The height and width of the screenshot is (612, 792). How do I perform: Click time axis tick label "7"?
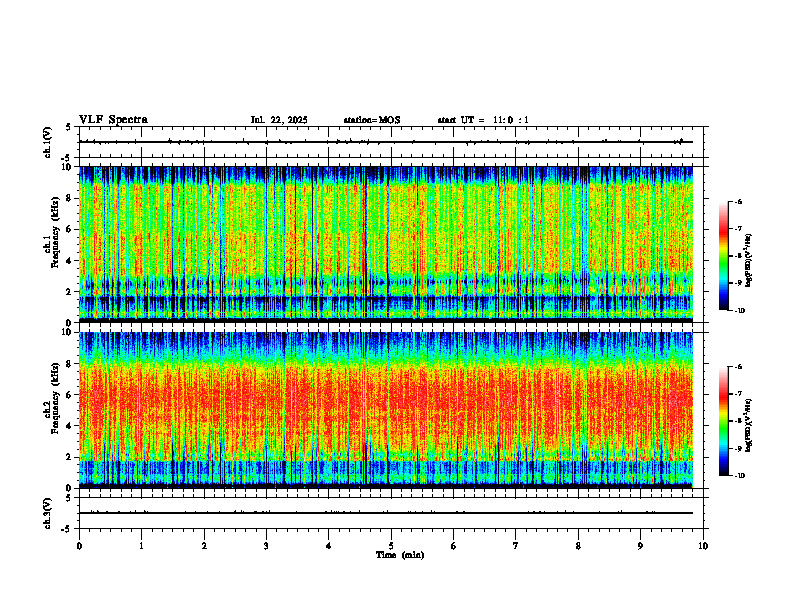(x=516, y=546)
